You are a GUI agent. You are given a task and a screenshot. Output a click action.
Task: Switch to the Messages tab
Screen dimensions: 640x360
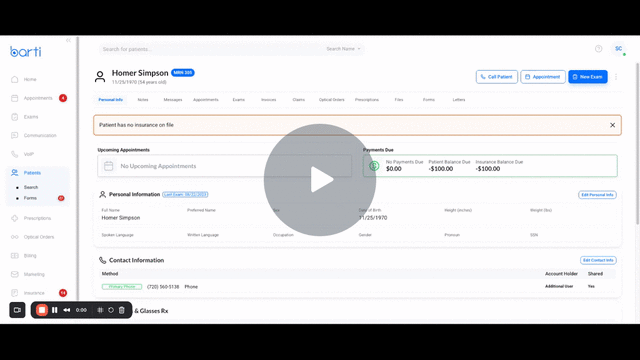(173, 100)
